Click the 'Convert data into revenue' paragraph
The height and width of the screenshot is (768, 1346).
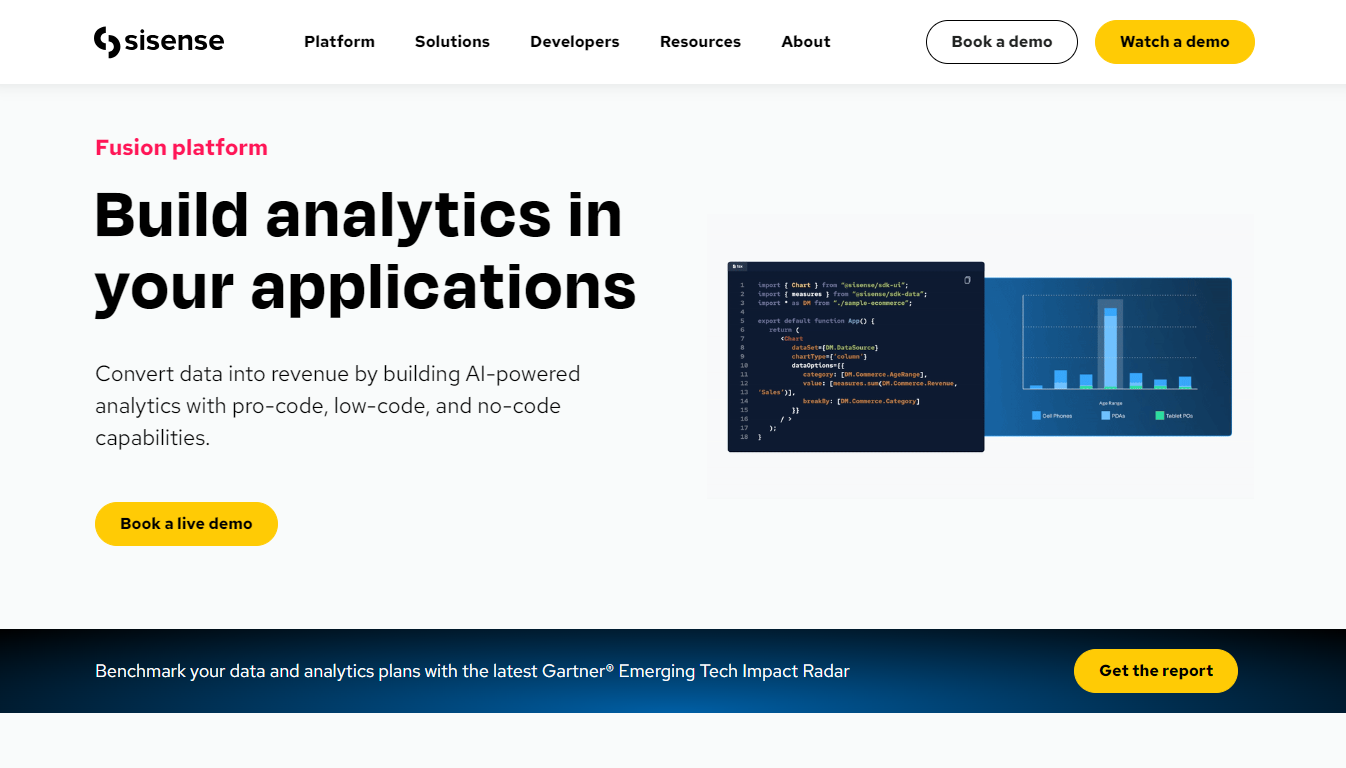coord(338,406)
